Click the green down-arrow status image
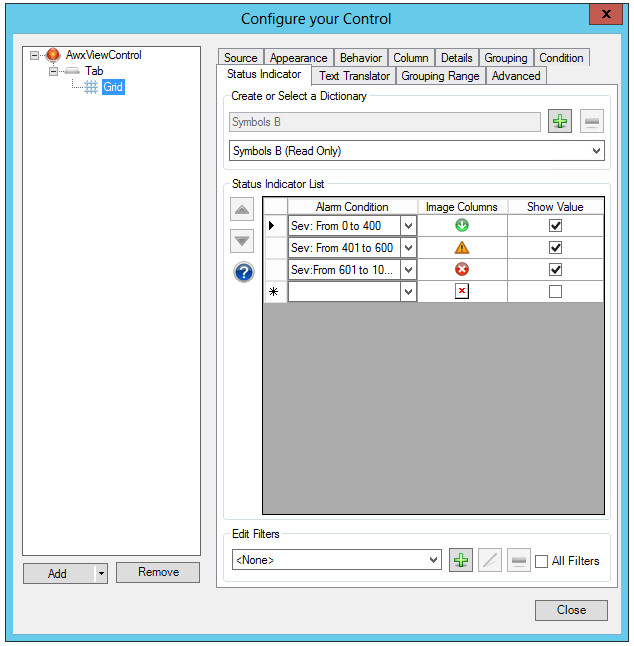 (461, 226)
